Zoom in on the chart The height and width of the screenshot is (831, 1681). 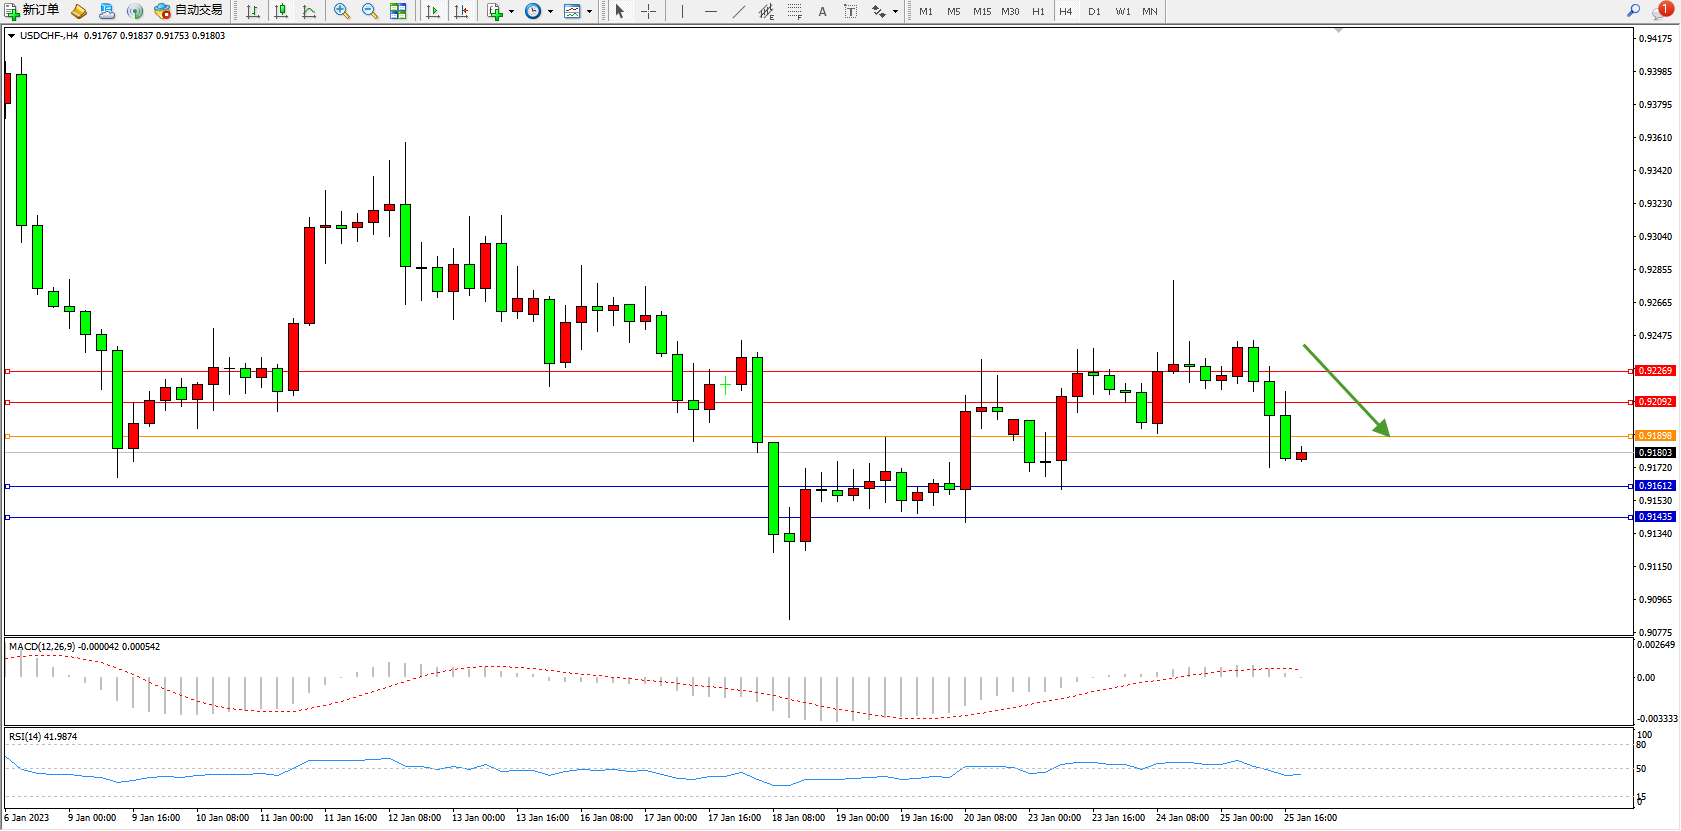[x=342, y=11]
